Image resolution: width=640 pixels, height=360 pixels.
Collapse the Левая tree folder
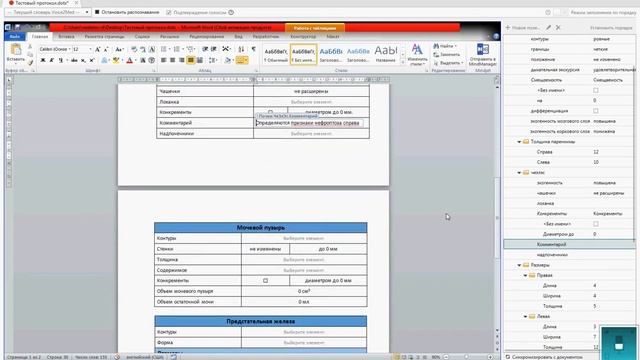(525, 316)
